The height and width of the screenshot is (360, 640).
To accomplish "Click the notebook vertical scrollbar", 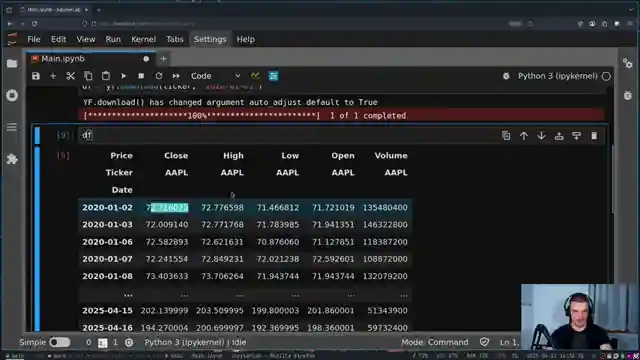I will click(612, 180).
